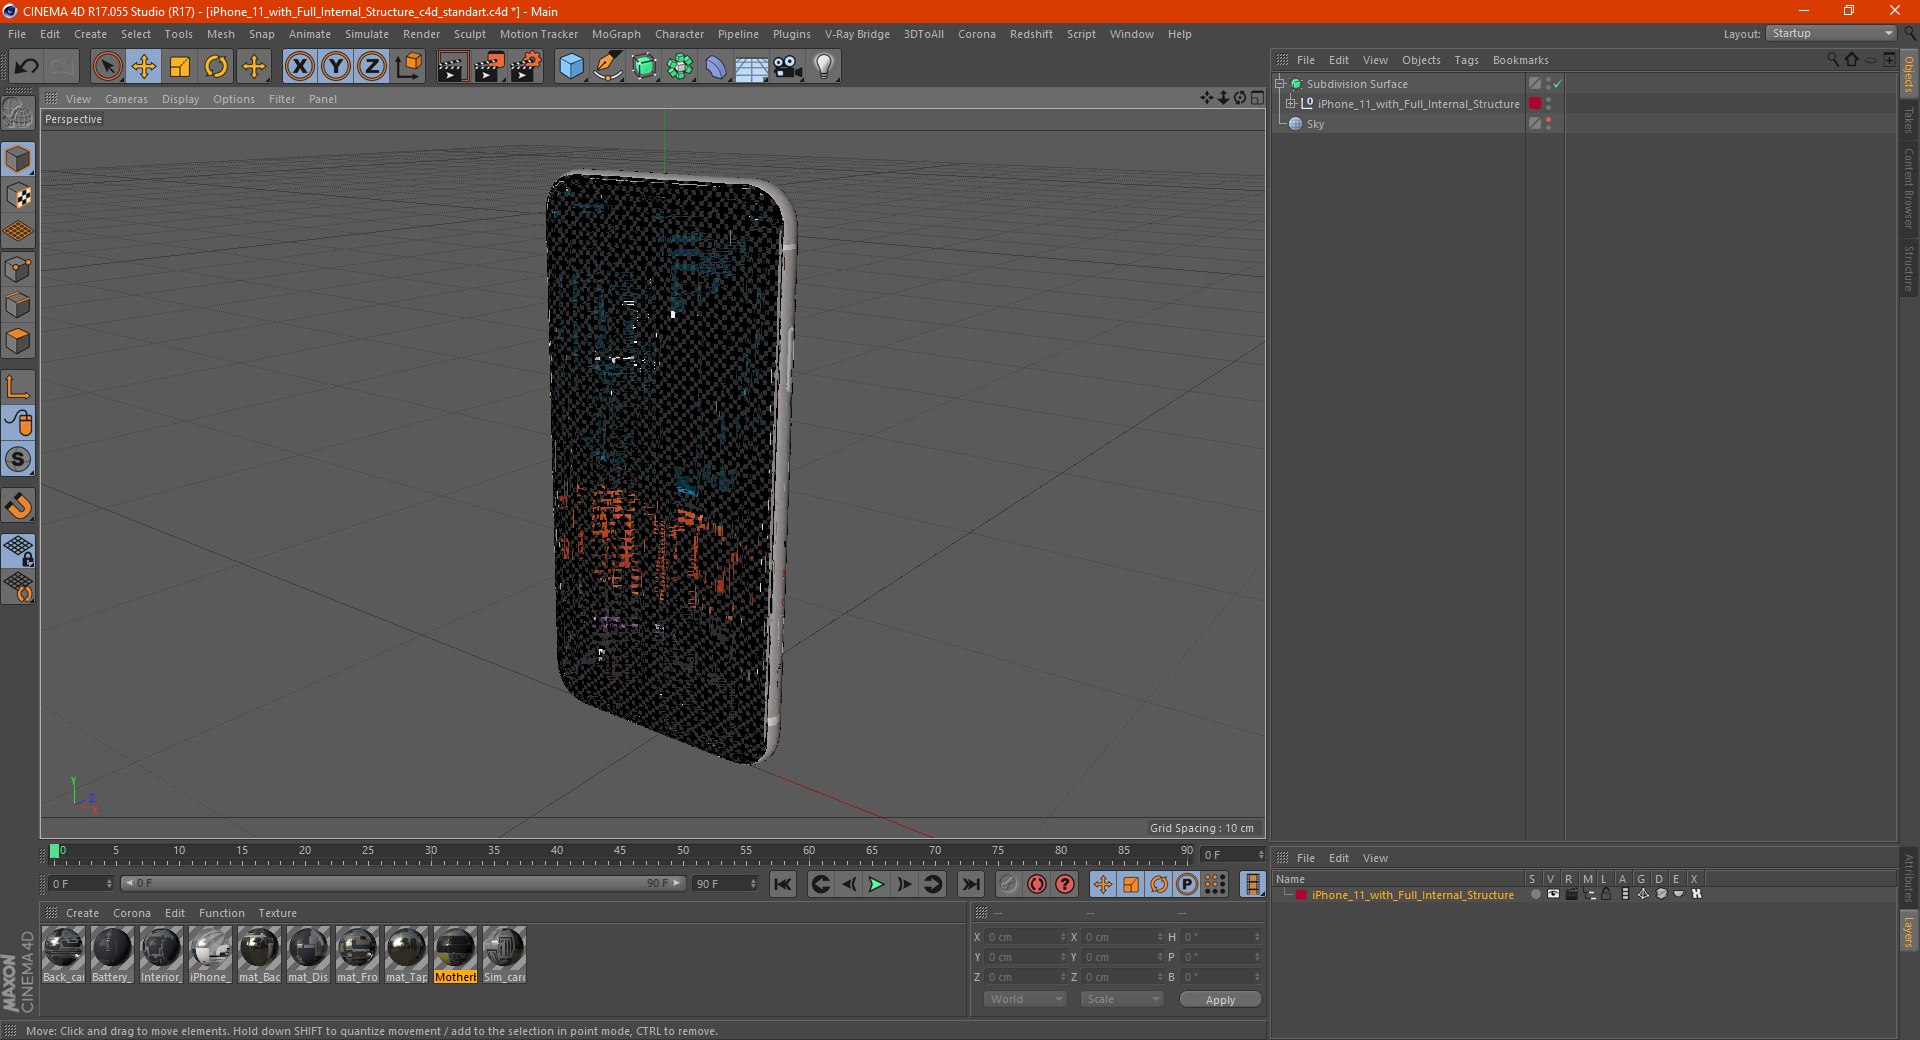Toggle Locked Workplane icon
This screenshot has width=1920, height=1040.
[x=18, y=551]
